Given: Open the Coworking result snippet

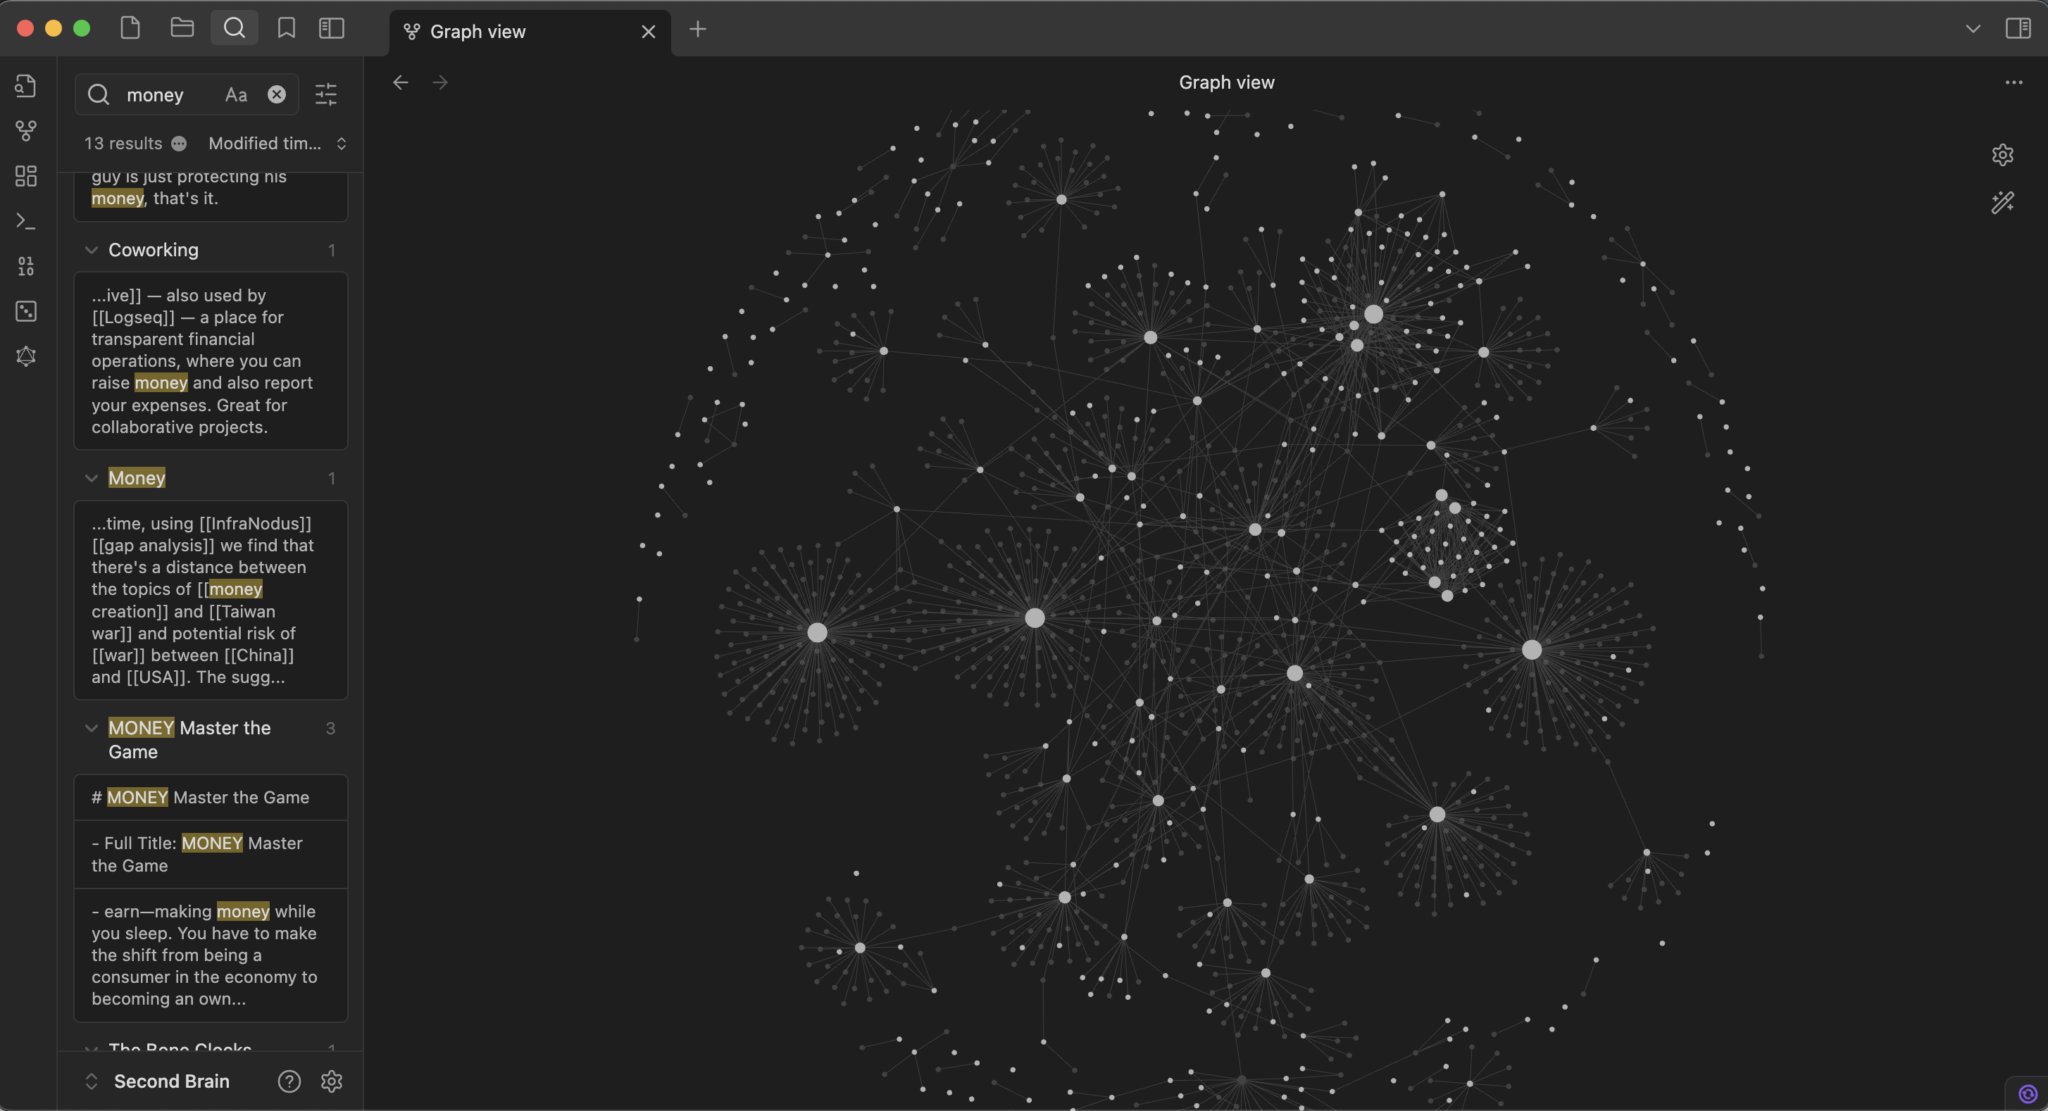Looking at the screenshot, I should 211,361.
